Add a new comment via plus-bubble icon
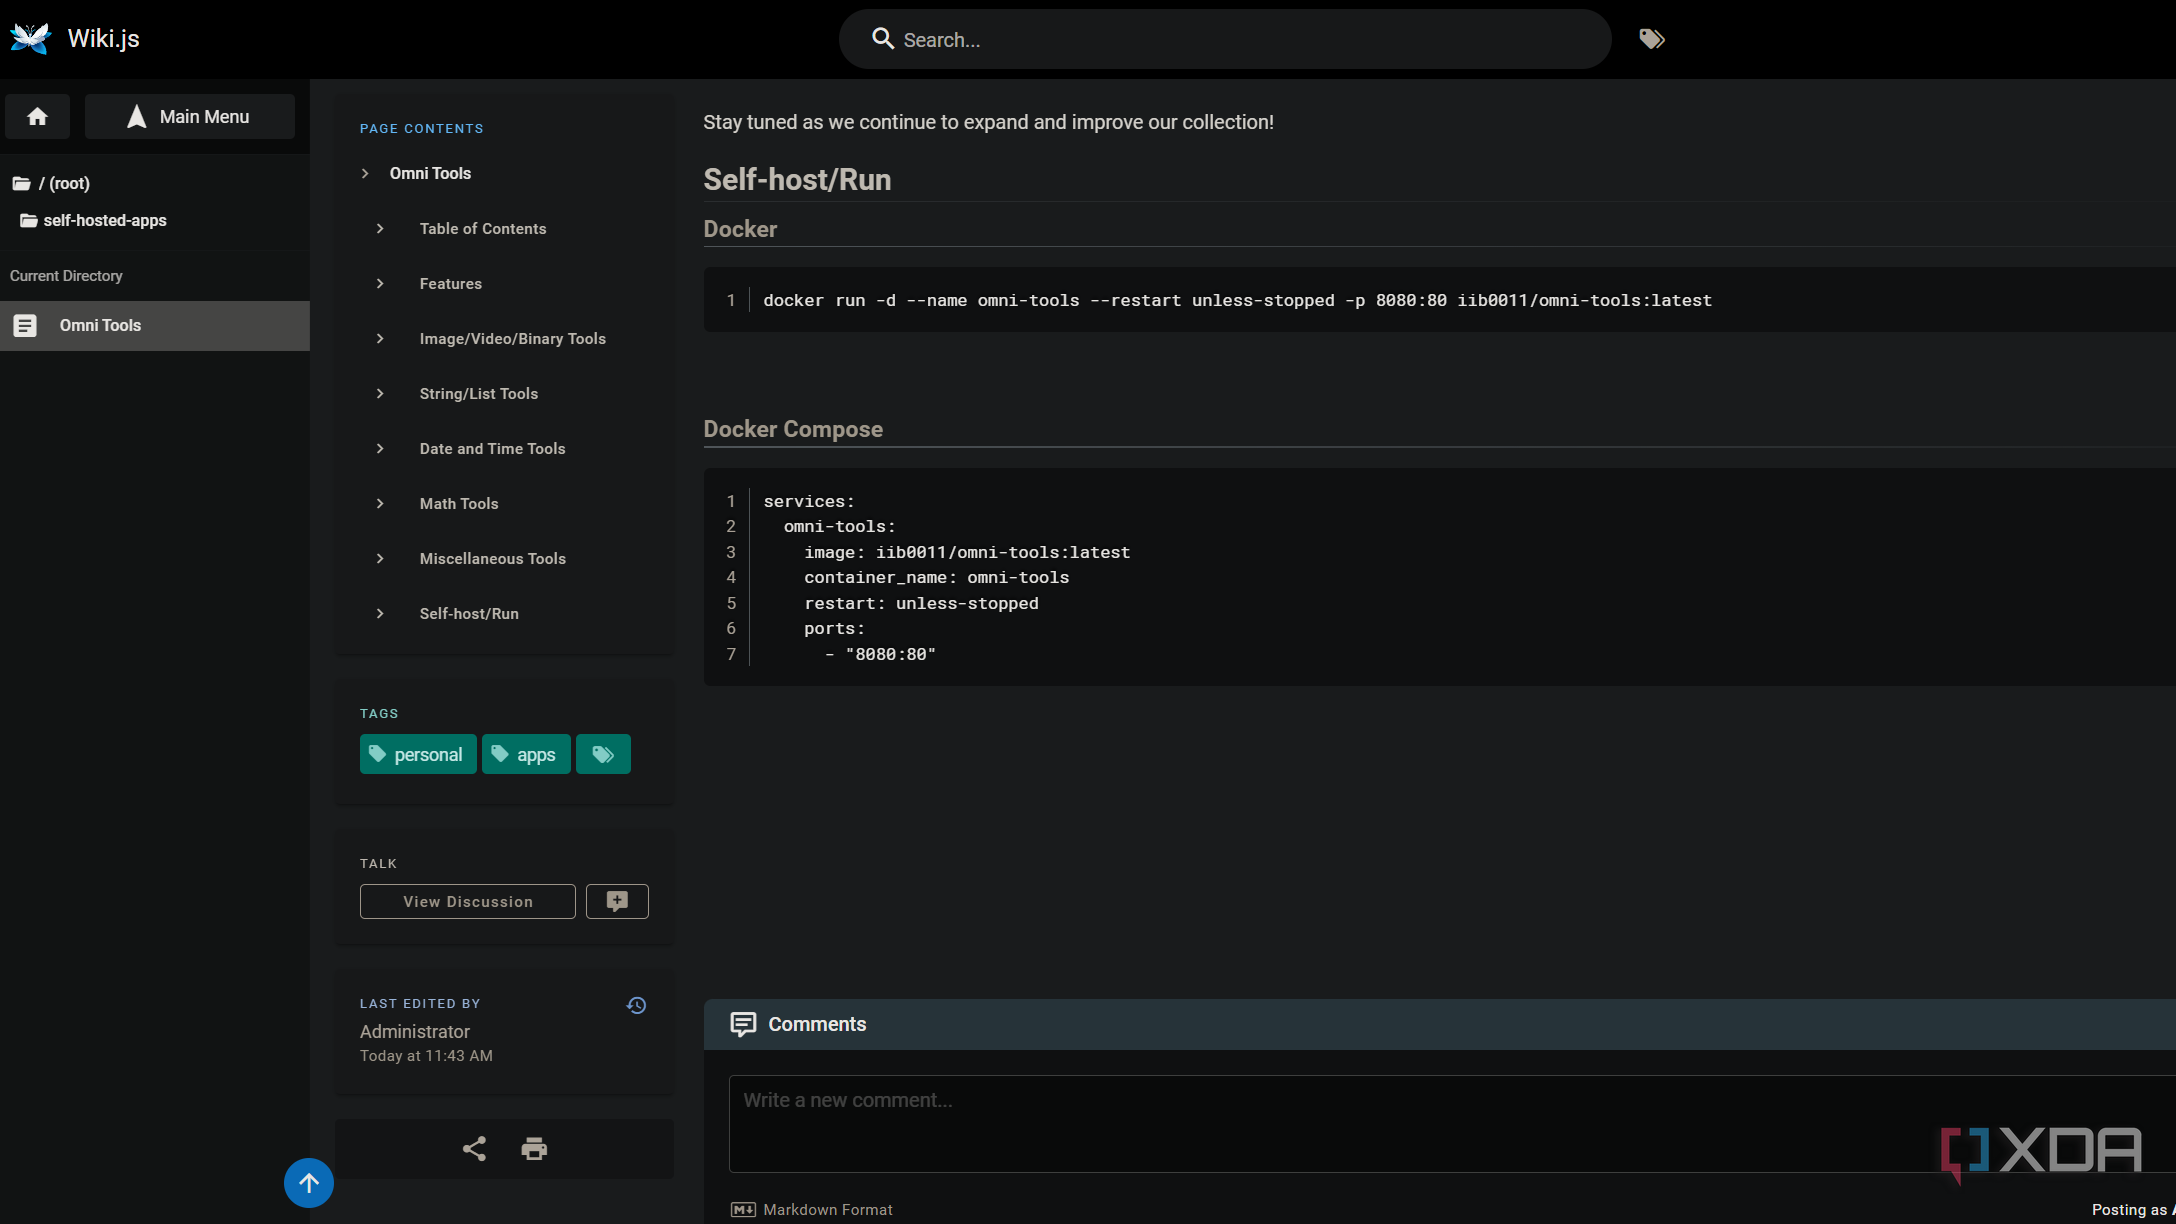 click(x=617, y=901)
